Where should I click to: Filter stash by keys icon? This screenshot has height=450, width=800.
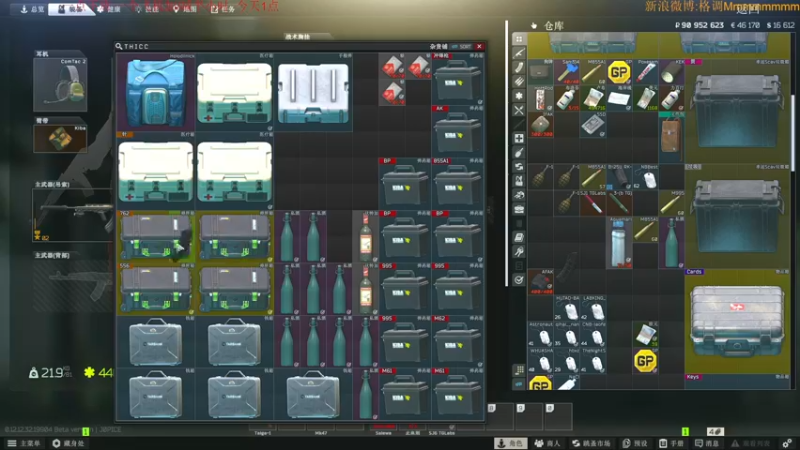519,252
